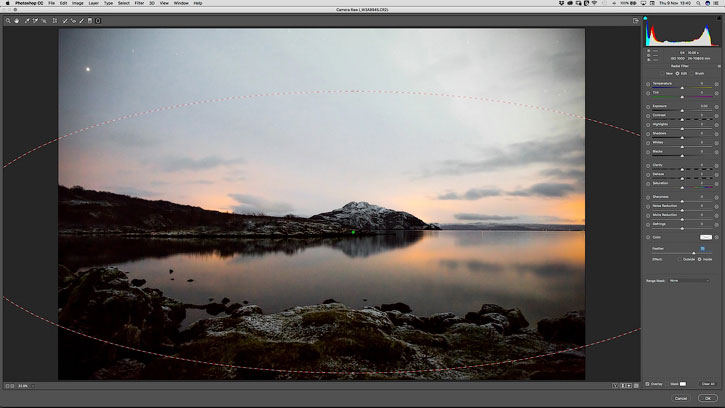Click the before/after view cycle icon
Image resolution: width=725 pixels, height=408 pixels.
615,385
